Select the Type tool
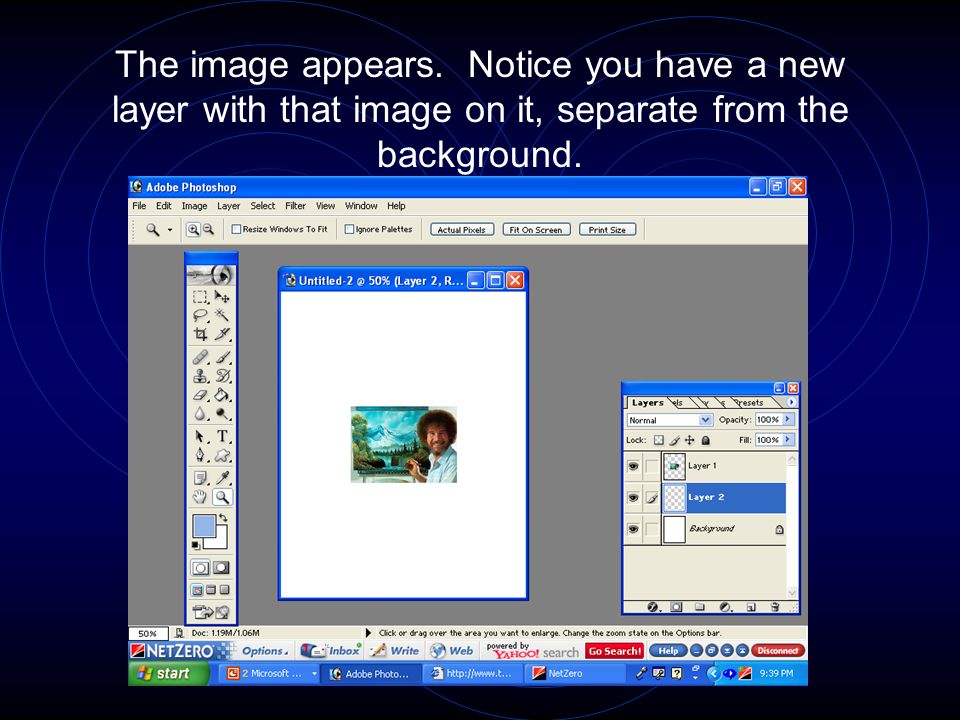Viewport: 960px width, 720px height. coord(222,436)
